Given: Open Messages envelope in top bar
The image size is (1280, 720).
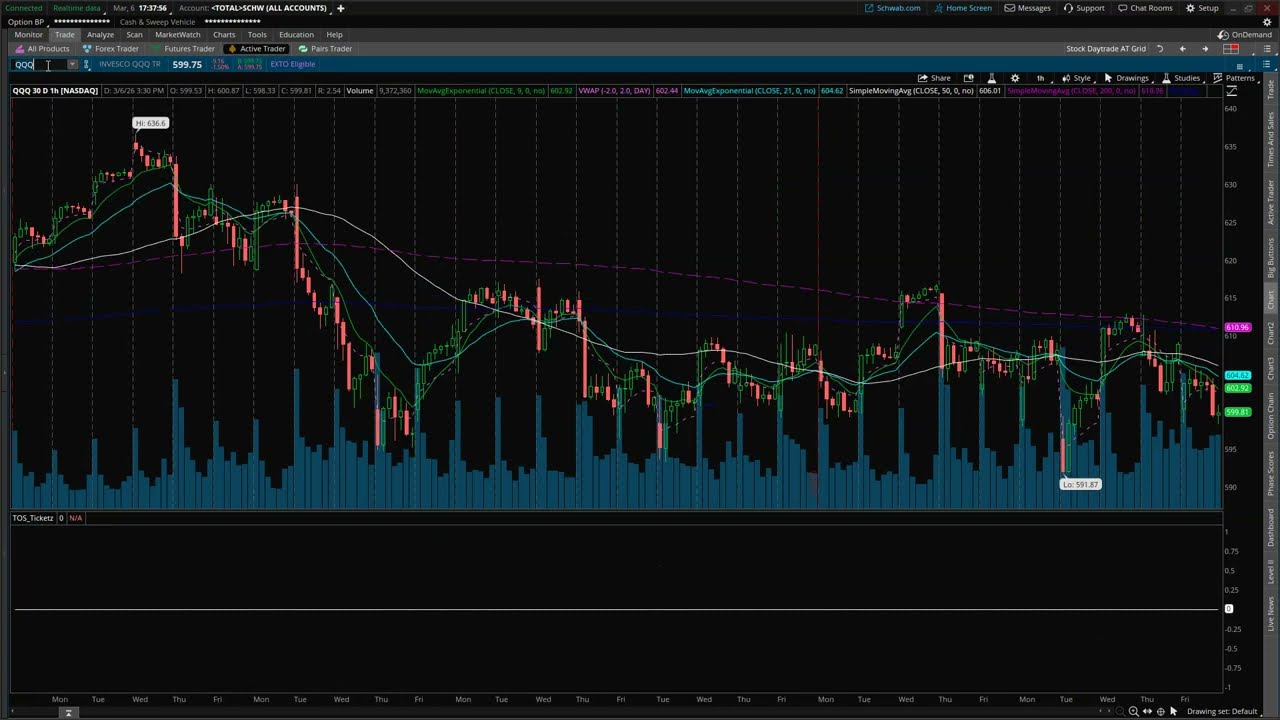Looking at the screenshot, I should 1027,8.
